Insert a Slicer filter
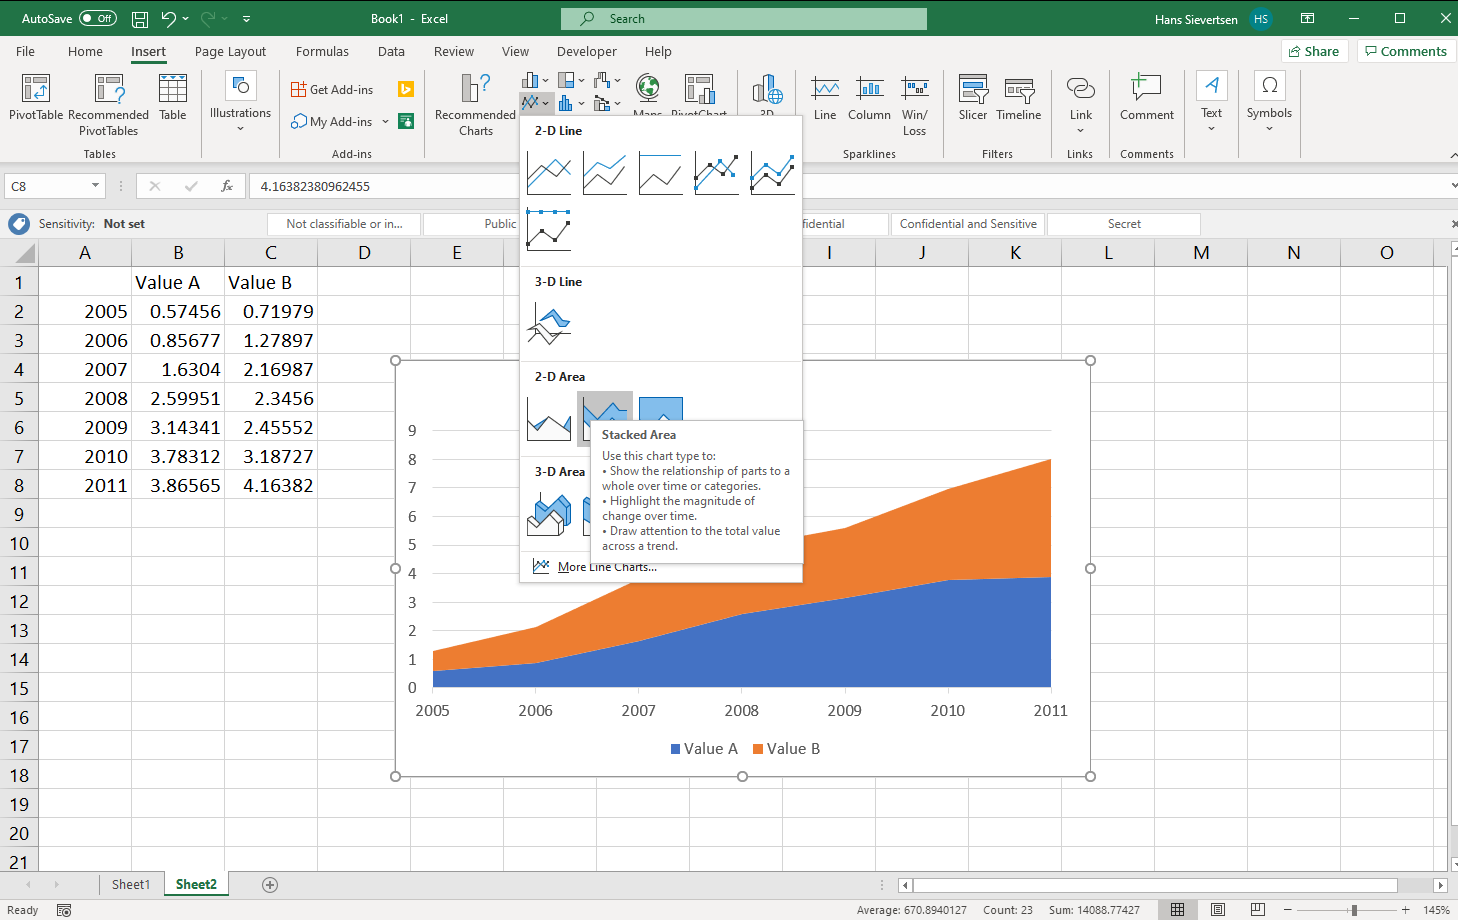Viewport: 1458px width, 920px height. coord(973,98)
